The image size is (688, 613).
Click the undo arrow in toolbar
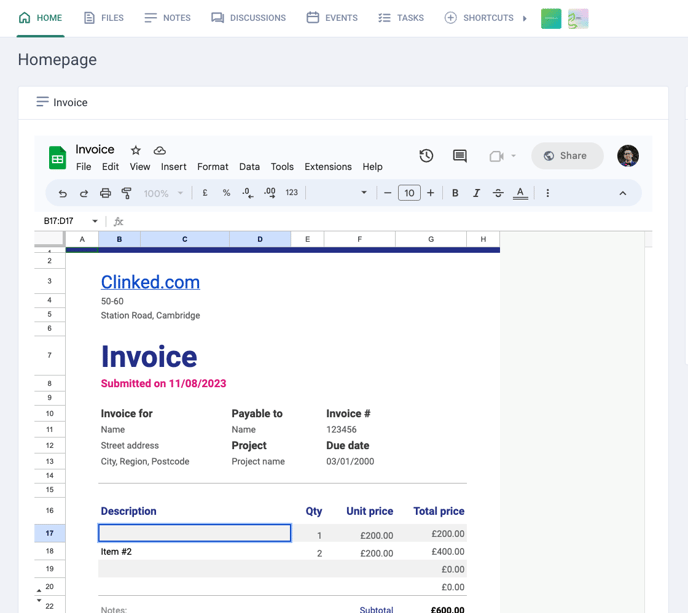point(63,193)
